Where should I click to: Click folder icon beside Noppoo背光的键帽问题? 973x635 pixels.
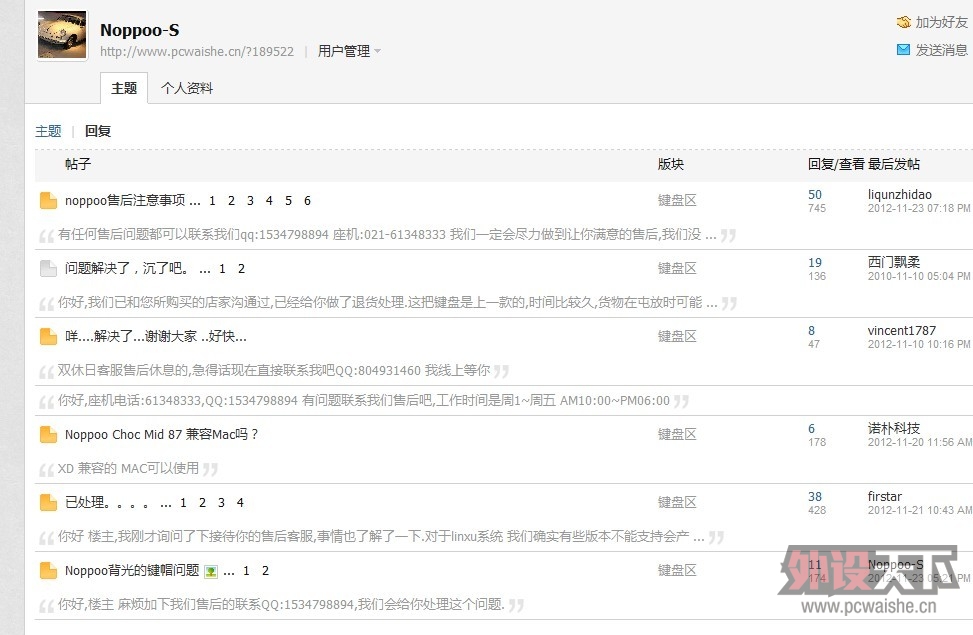(48, 570)
